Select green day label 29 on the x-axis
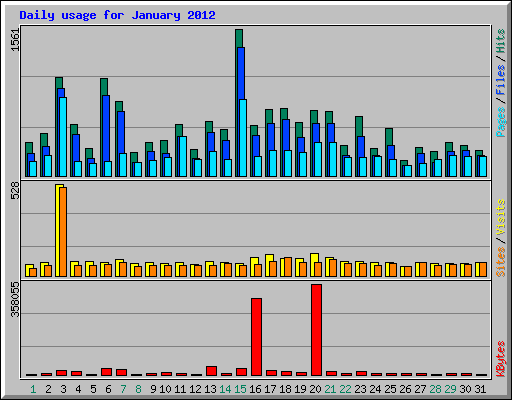Screen dimensions: 512x400 pos(450,389)
